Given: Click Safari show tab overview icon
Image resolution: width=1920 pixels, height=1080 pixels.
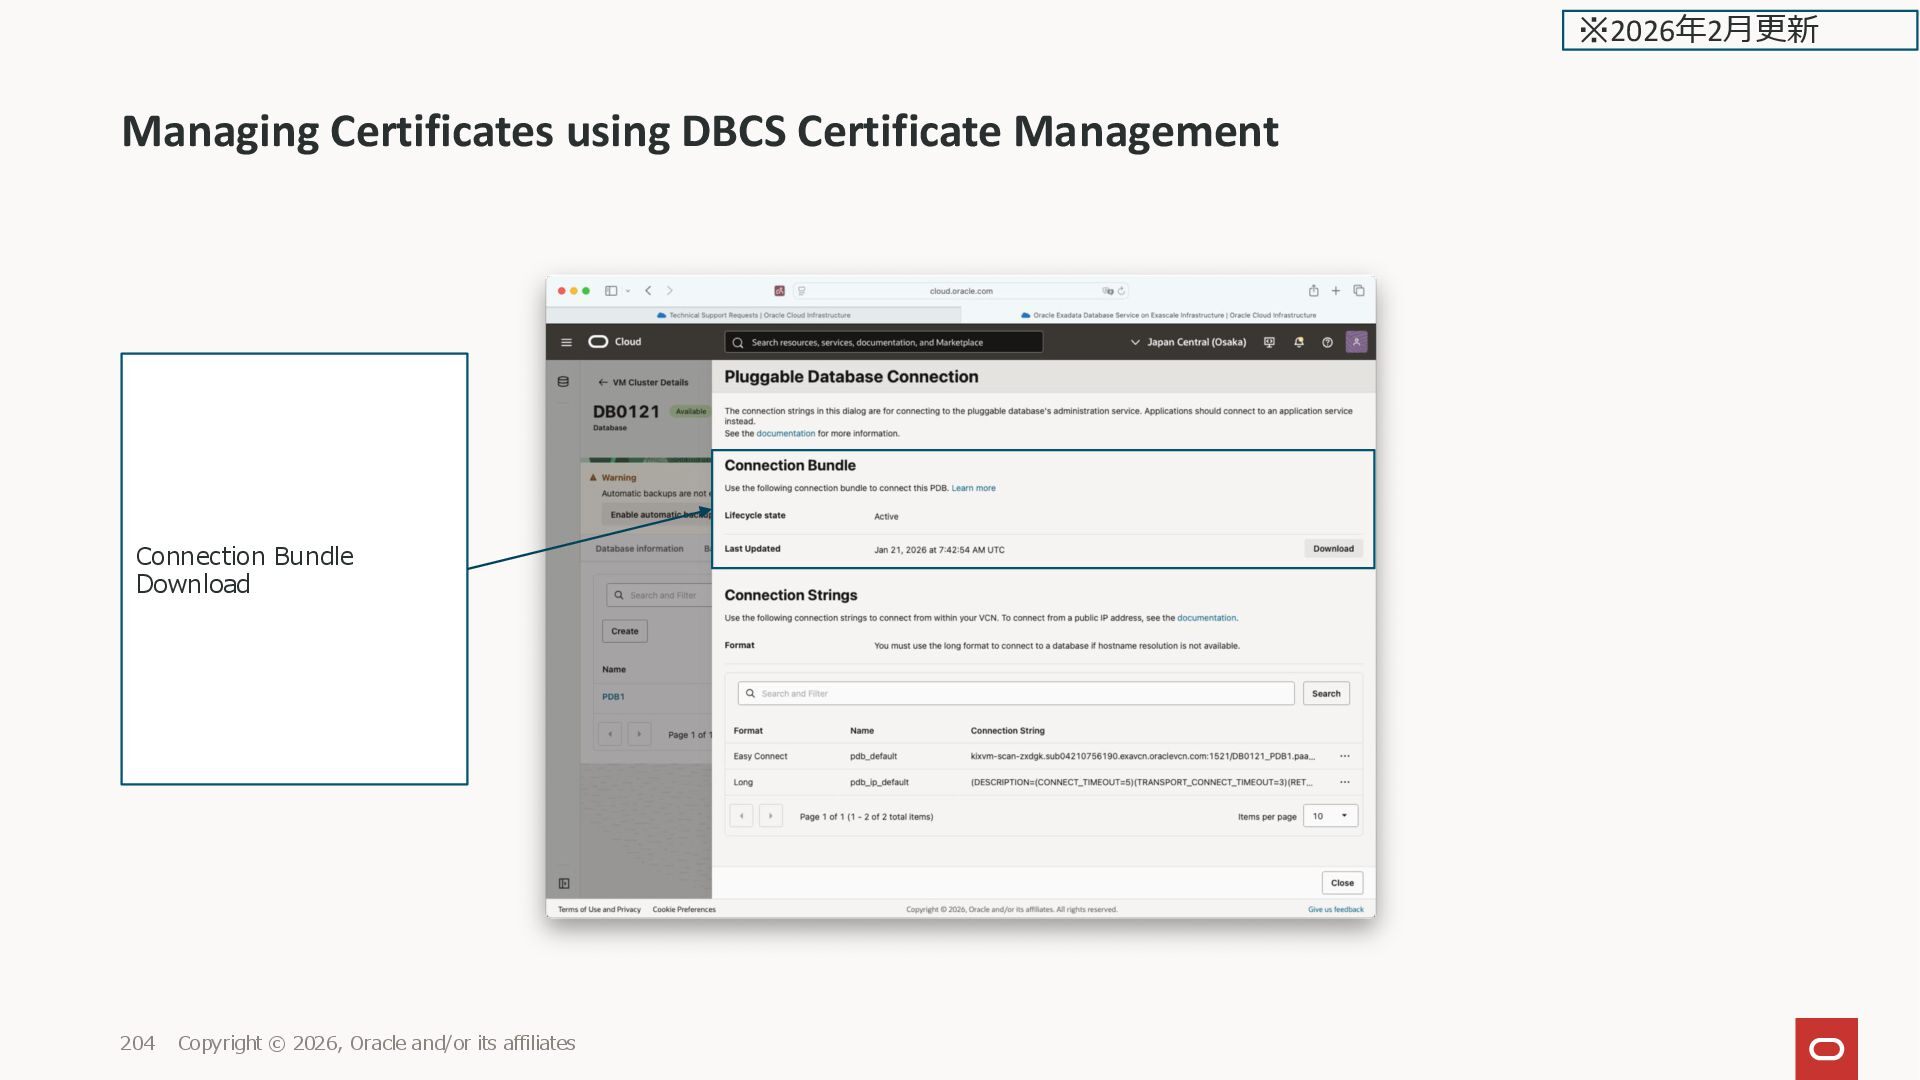Looking at the screenshot, I should [1358, 291].
